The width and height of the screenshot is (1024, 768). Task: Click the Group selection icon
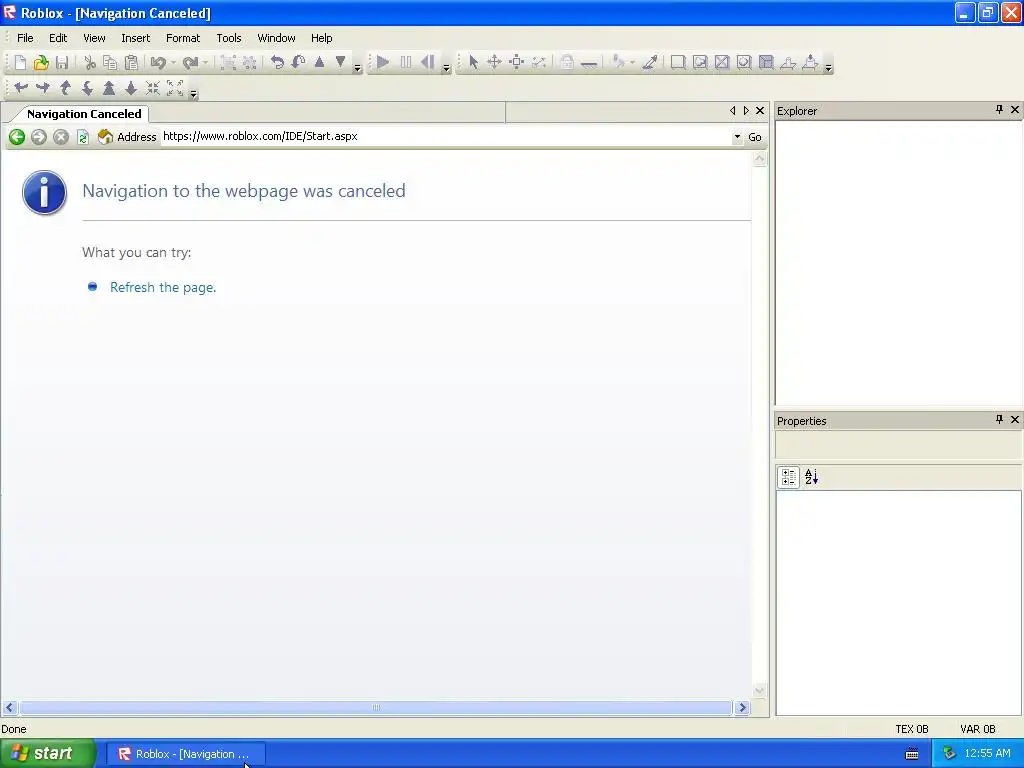click(x=229, y=63)
